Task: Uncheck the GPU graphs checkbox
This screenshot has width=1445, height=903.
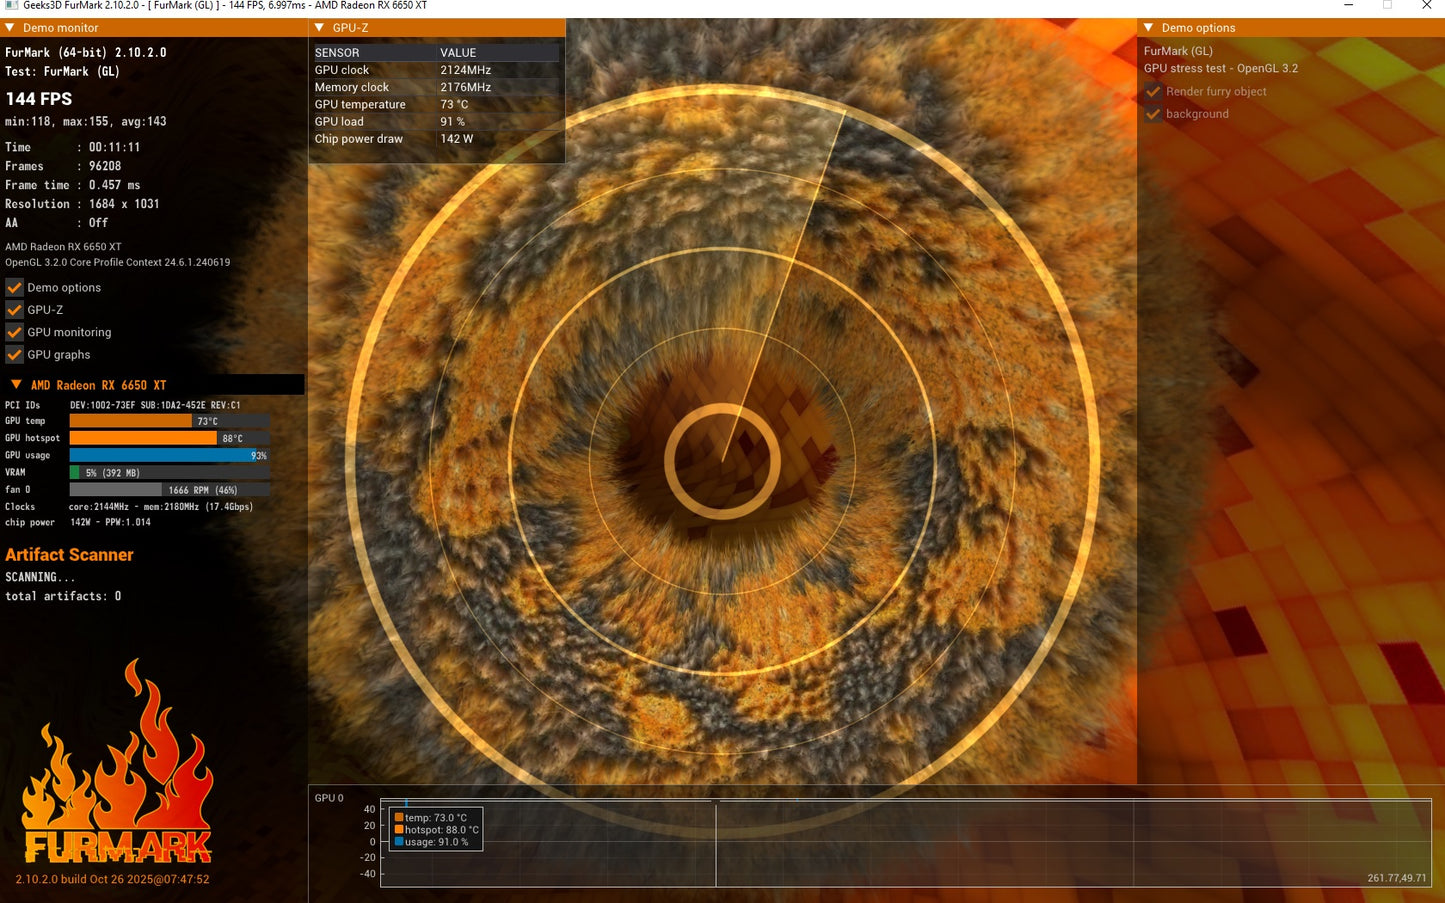Action: coord(14,355)
